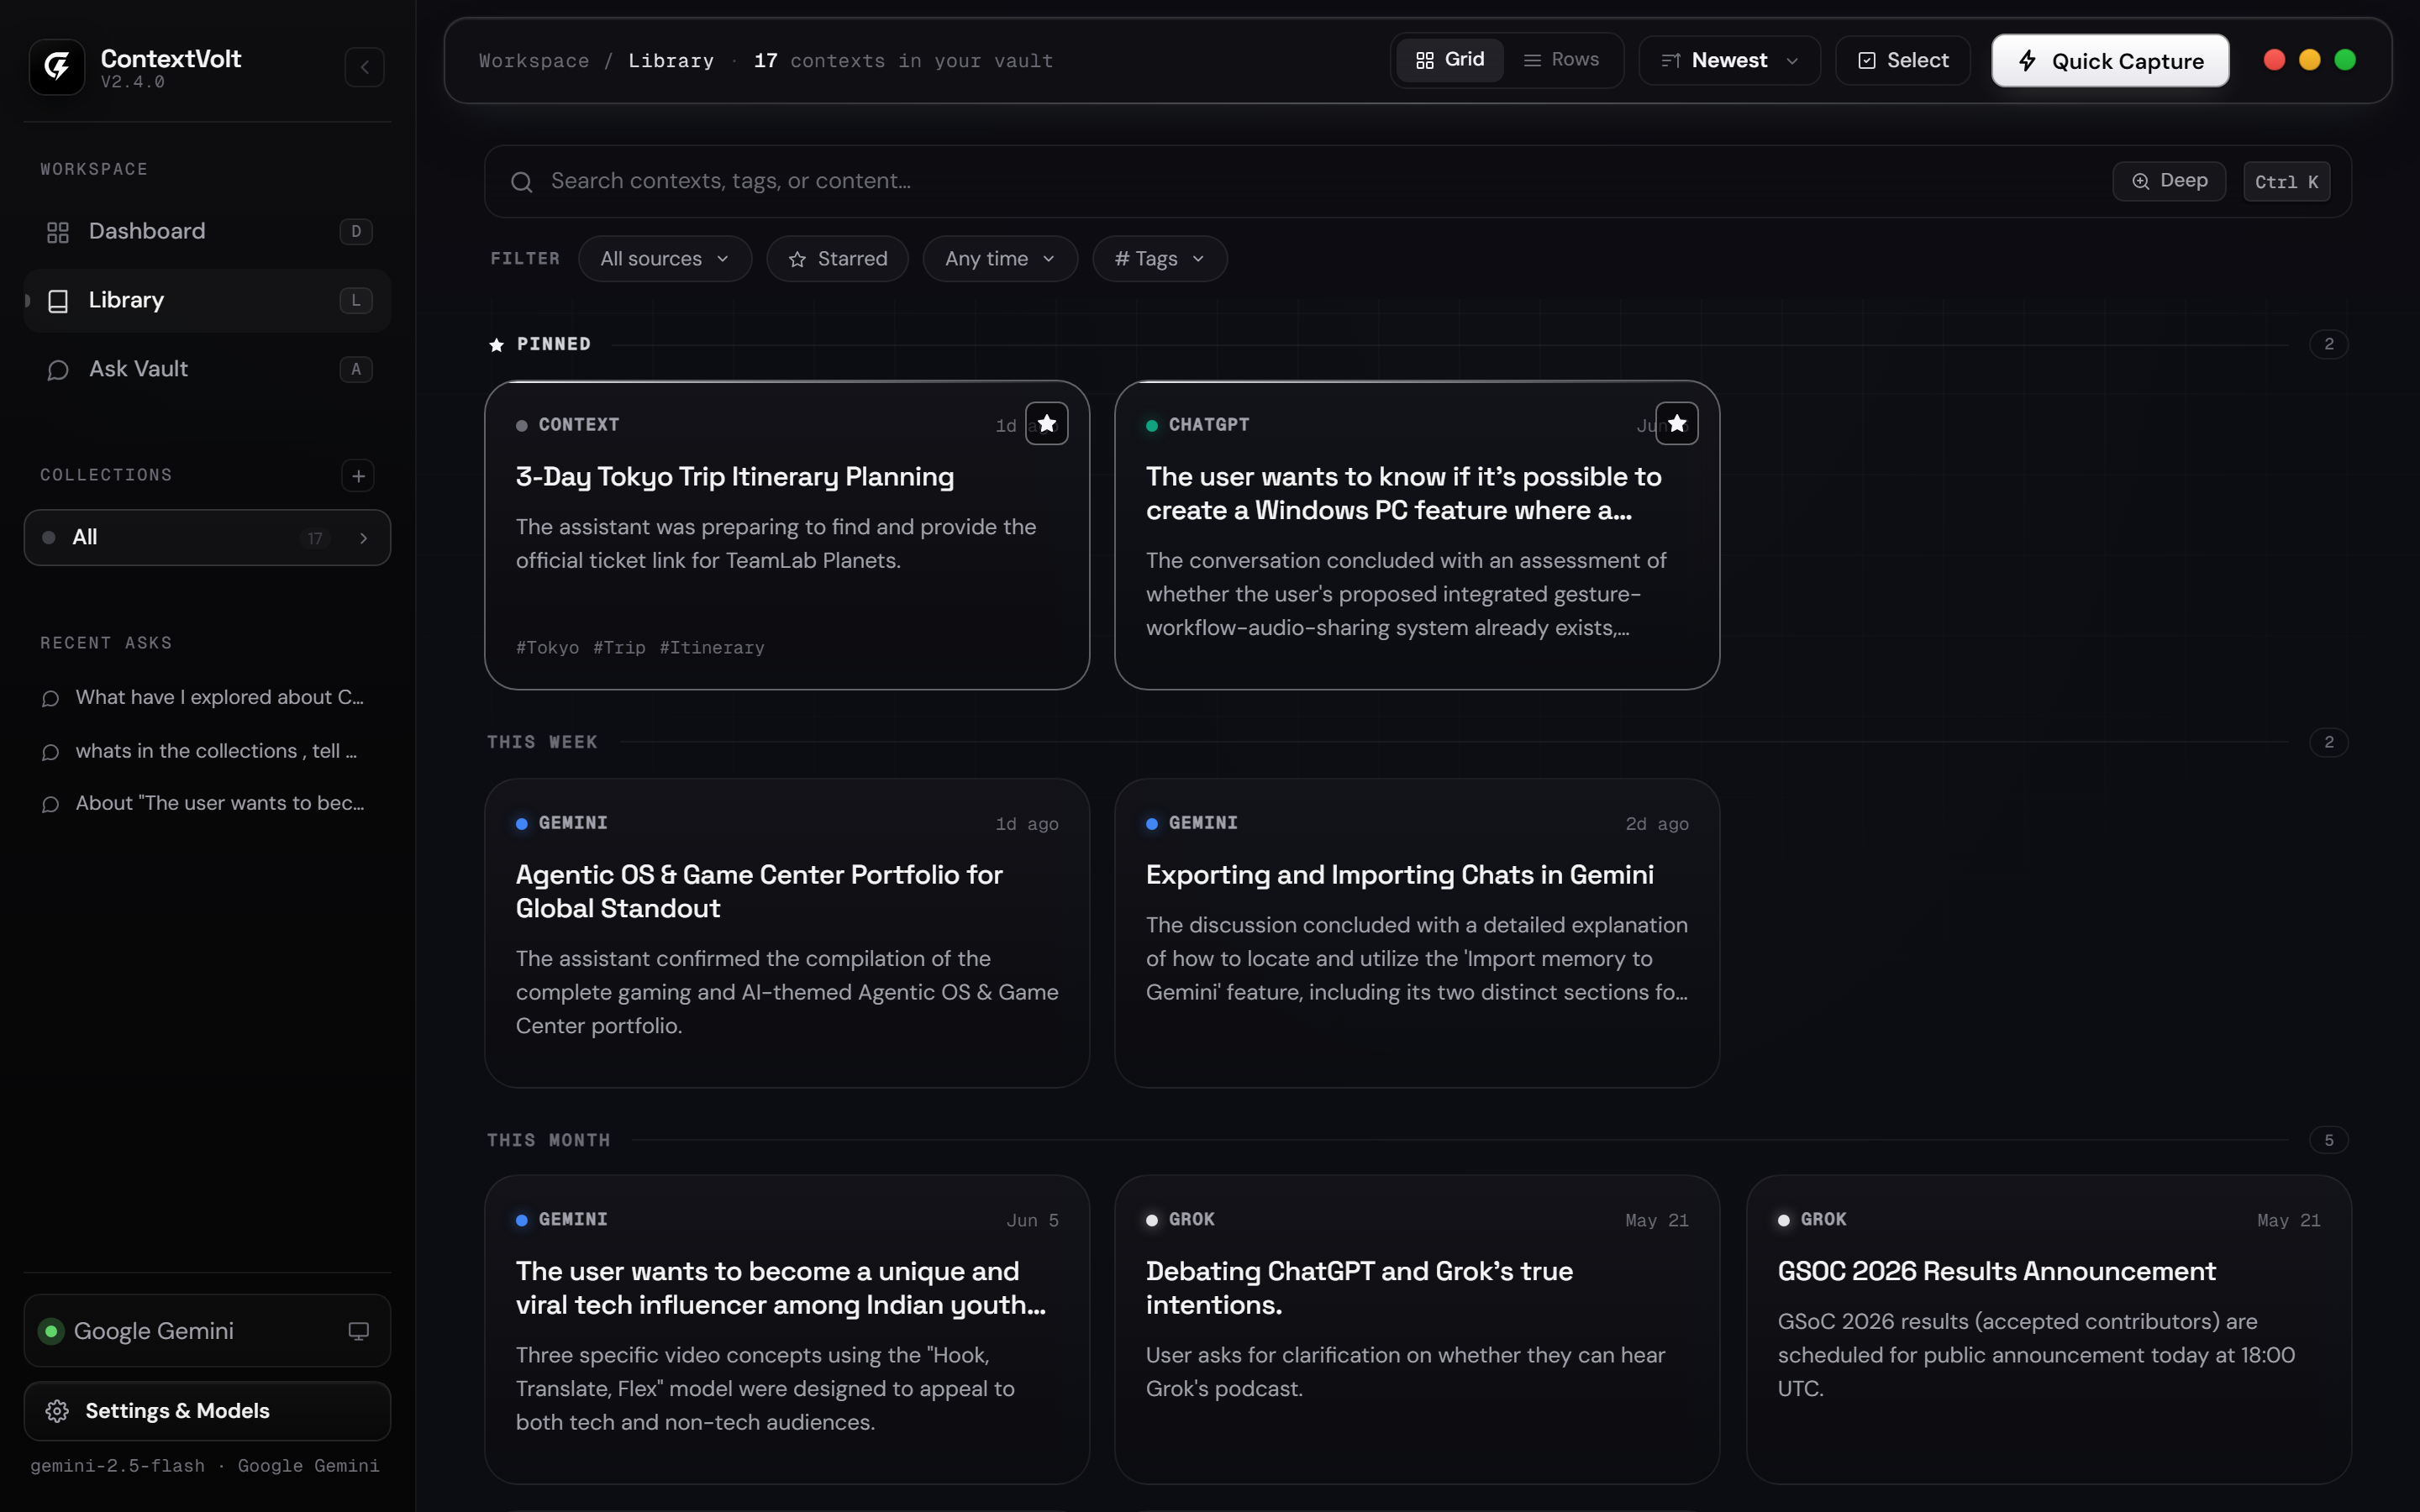Open Agentic OS & Game Center Portfolio card
This screenshot has height=1512, width=2420.
[787, 933]
